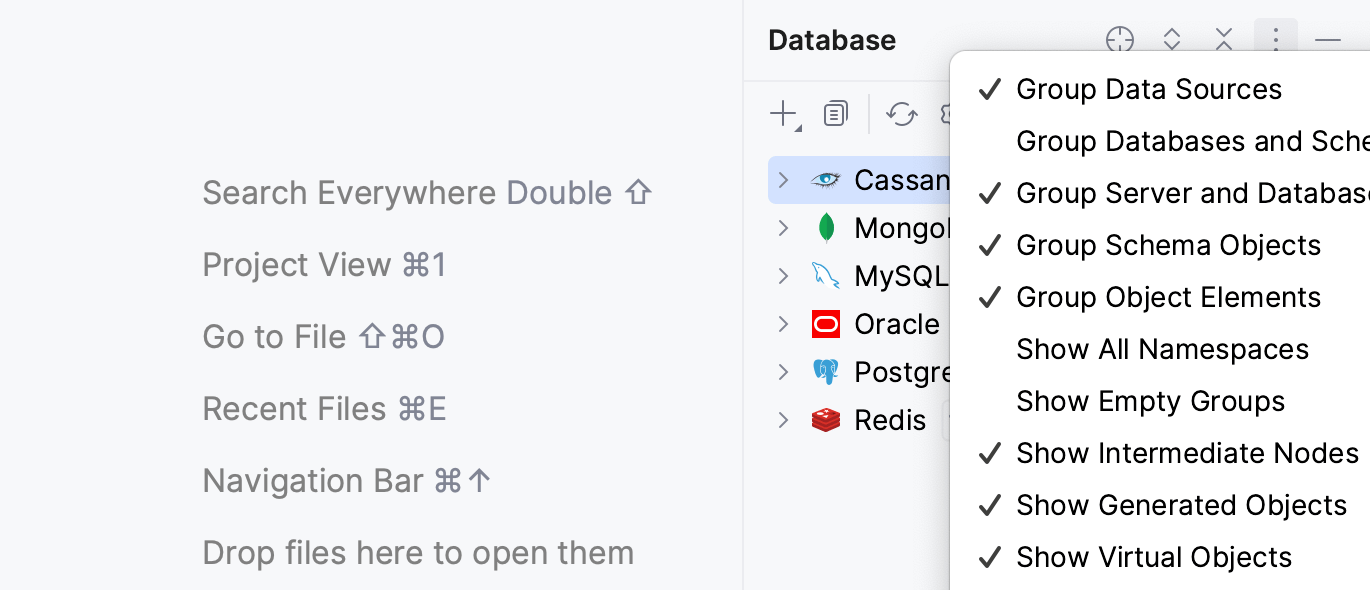This screenshot has width=1370, height=590.
Task: Disable Group Data Sources option
Action: [1148, 89]
